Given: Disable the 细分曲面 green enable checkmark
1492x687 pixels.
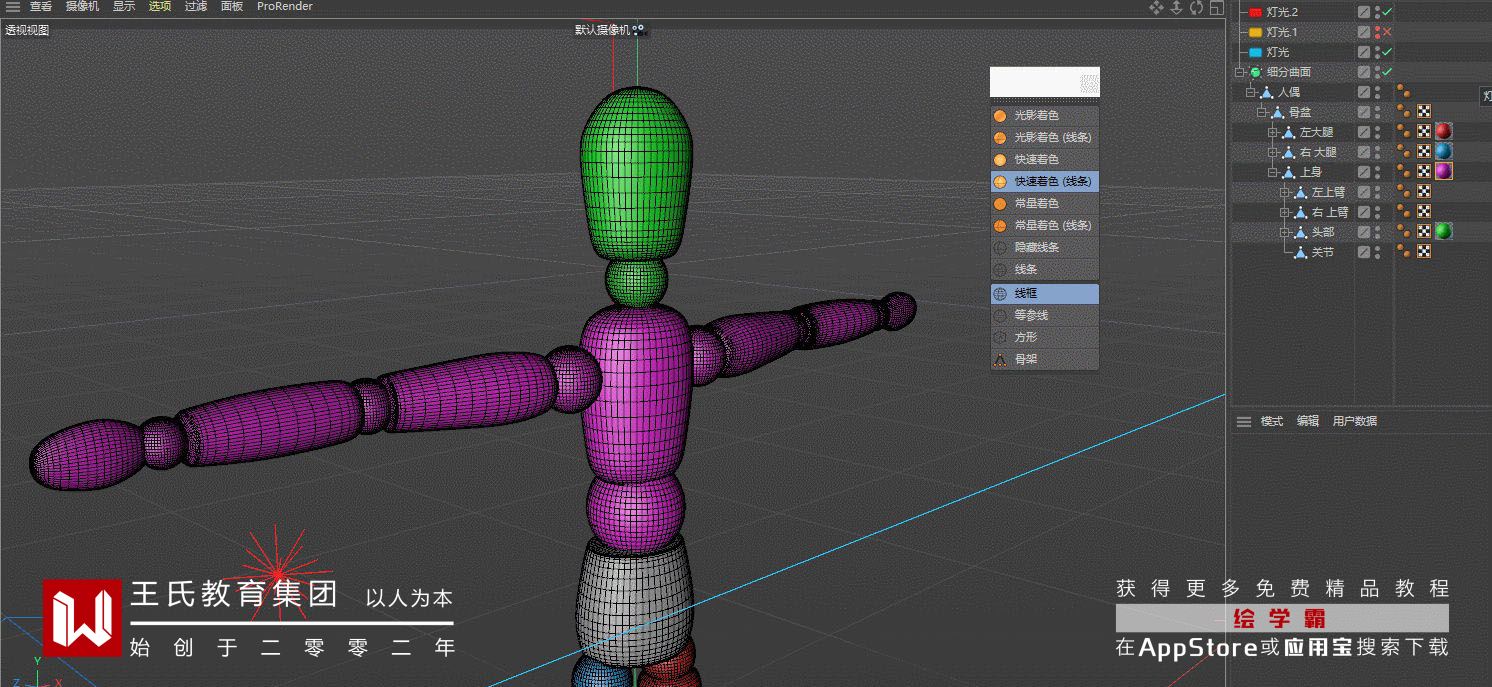Looking at the screenshot, I should 1387,72.
